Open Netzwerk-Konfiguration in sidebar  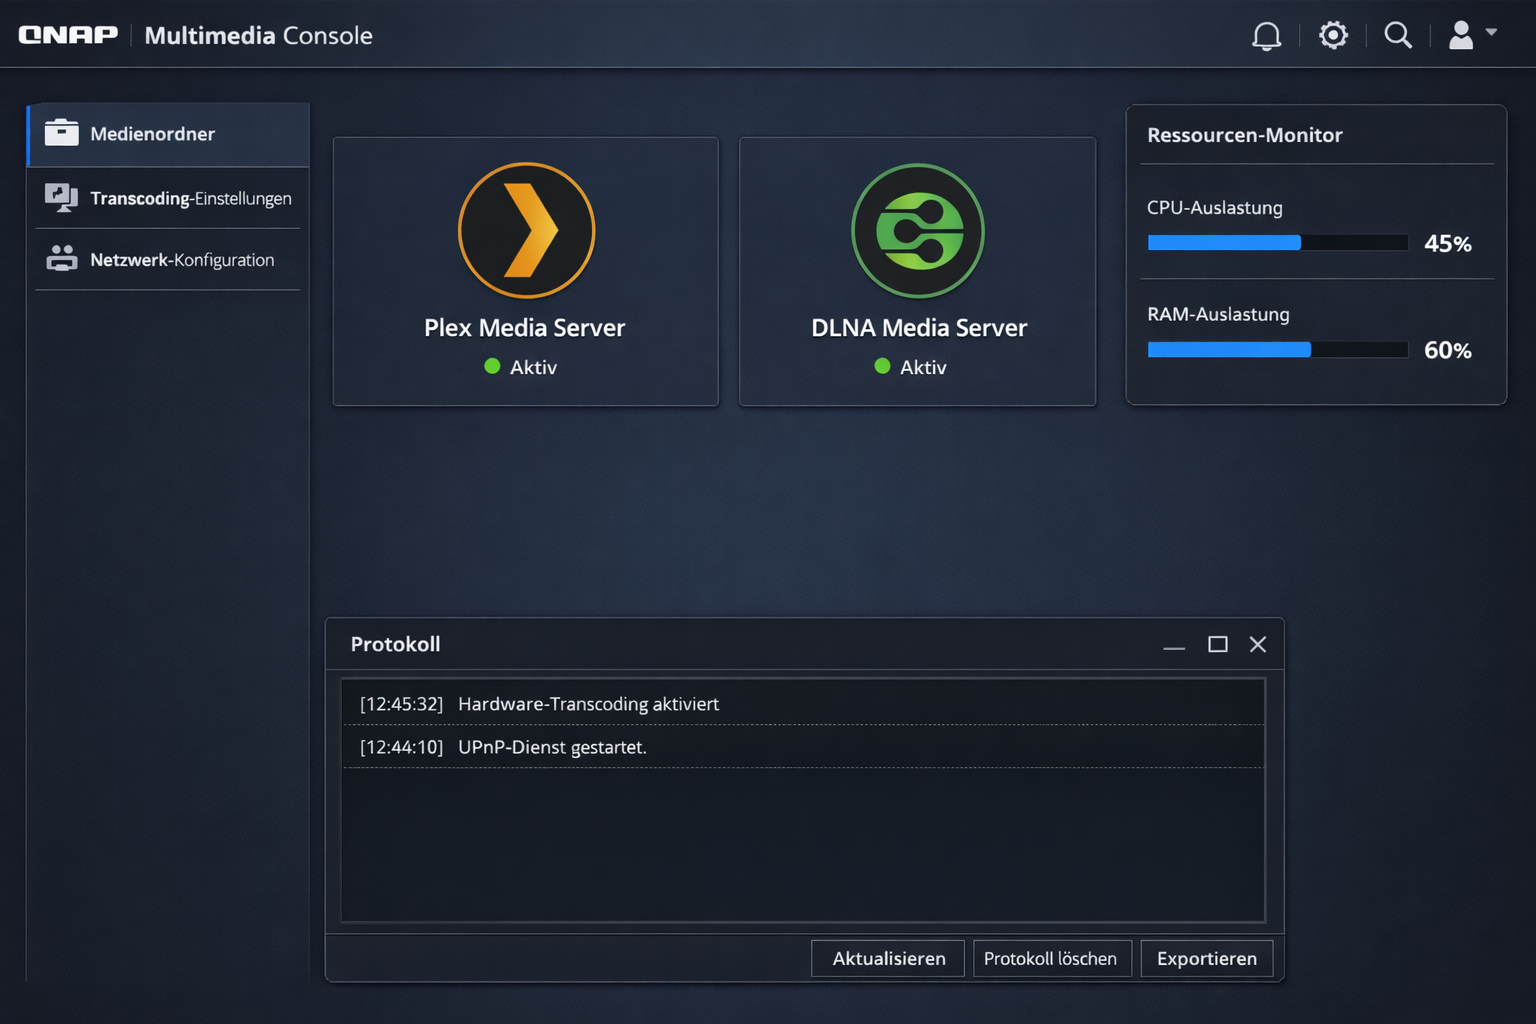point(168,260)
